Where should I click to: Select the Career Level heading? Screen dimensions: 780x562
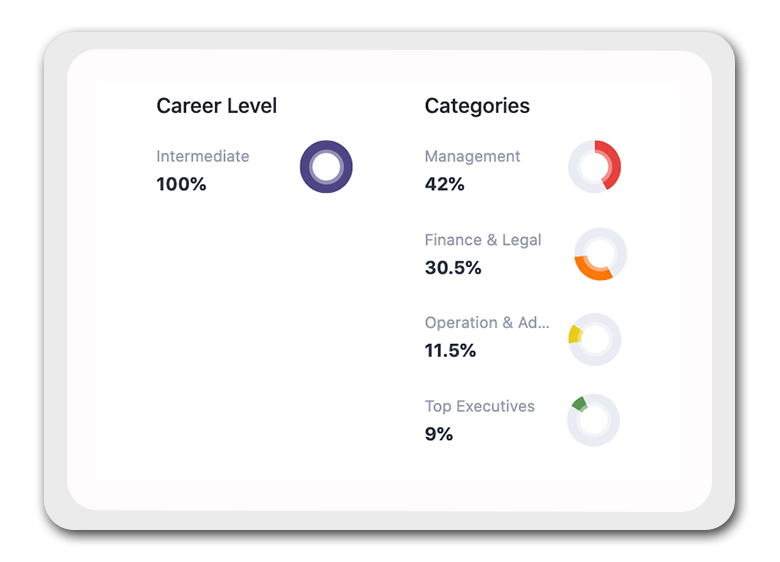216,106
